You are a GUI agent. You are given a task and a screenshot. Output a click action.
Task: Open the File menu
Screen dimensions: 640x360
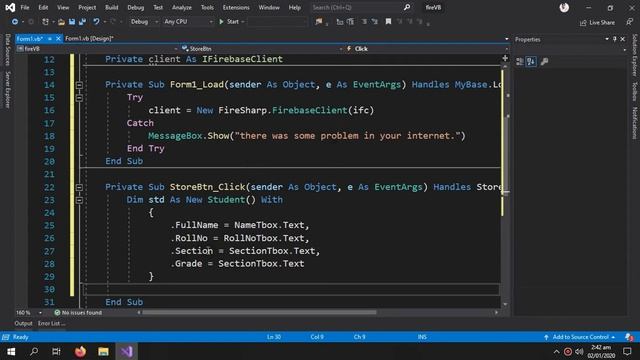coord(25,7)
